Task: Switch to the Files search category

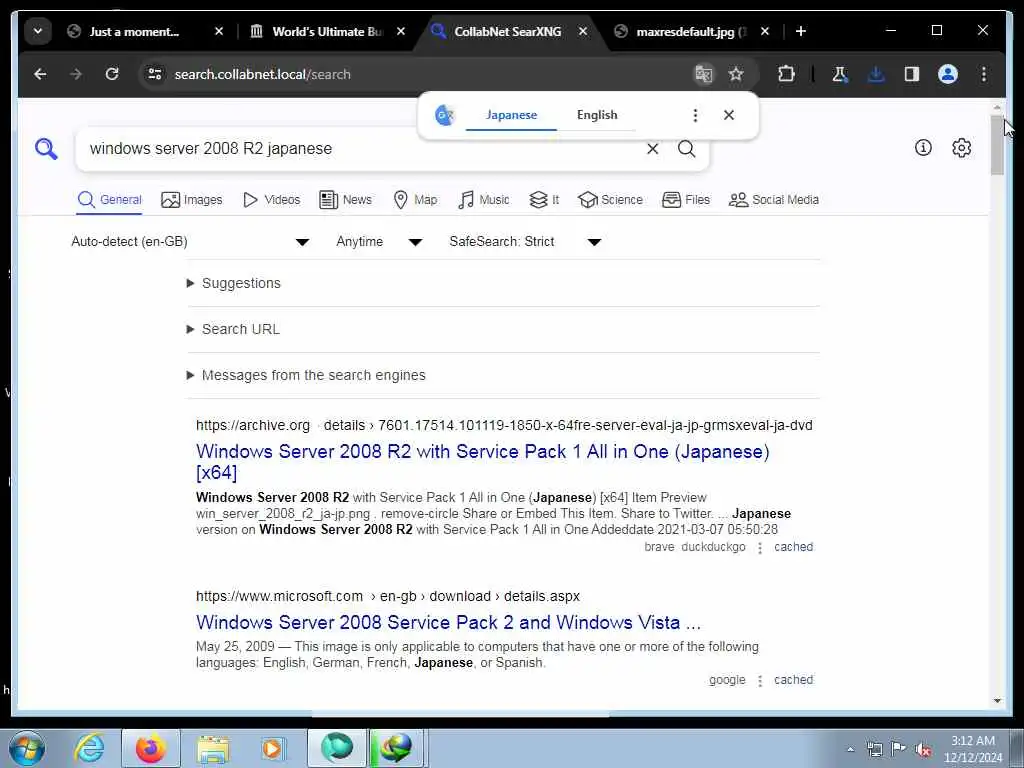Action: point(686,200)
